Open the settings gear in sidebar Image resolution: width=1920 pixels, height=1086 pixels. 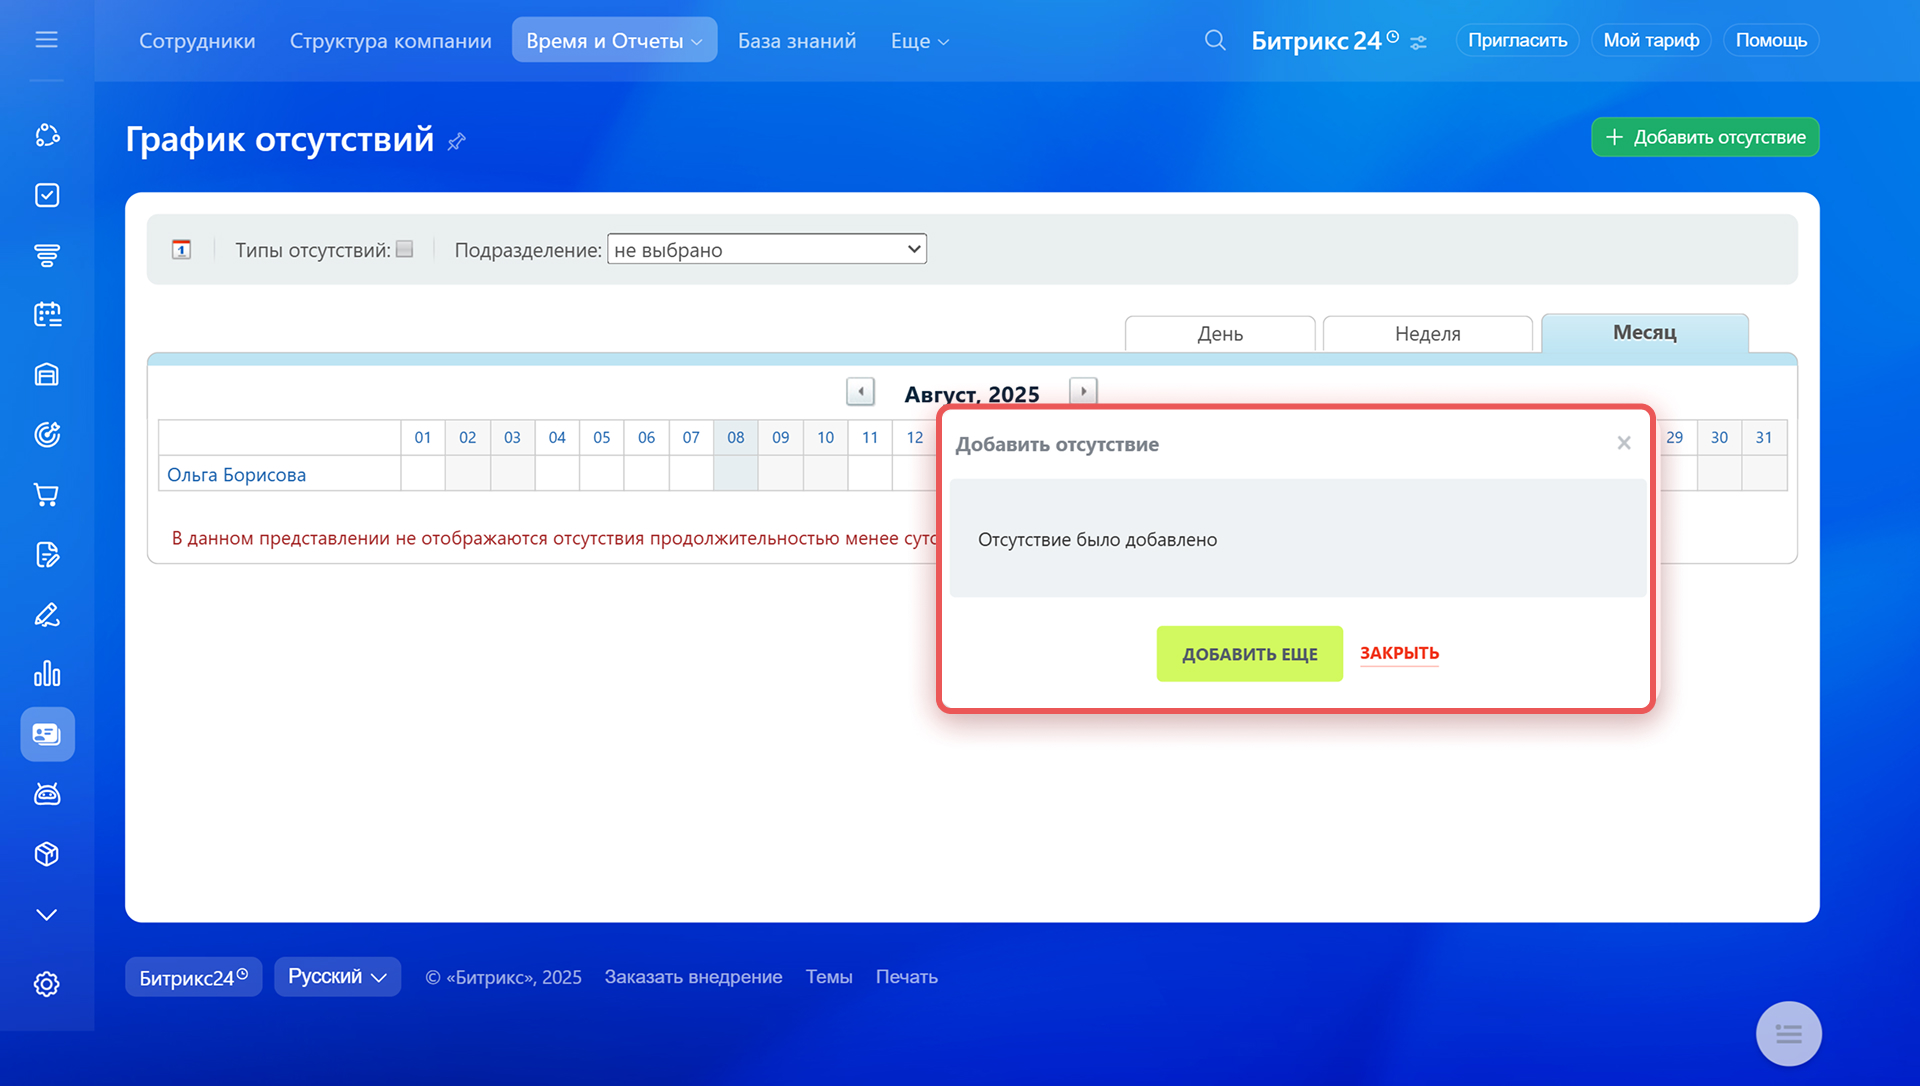click(x=47, y=984)
